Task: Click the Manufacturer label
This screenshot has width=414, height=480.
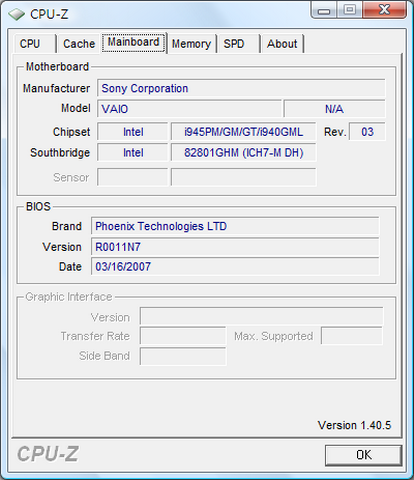Action: point(56,88)
